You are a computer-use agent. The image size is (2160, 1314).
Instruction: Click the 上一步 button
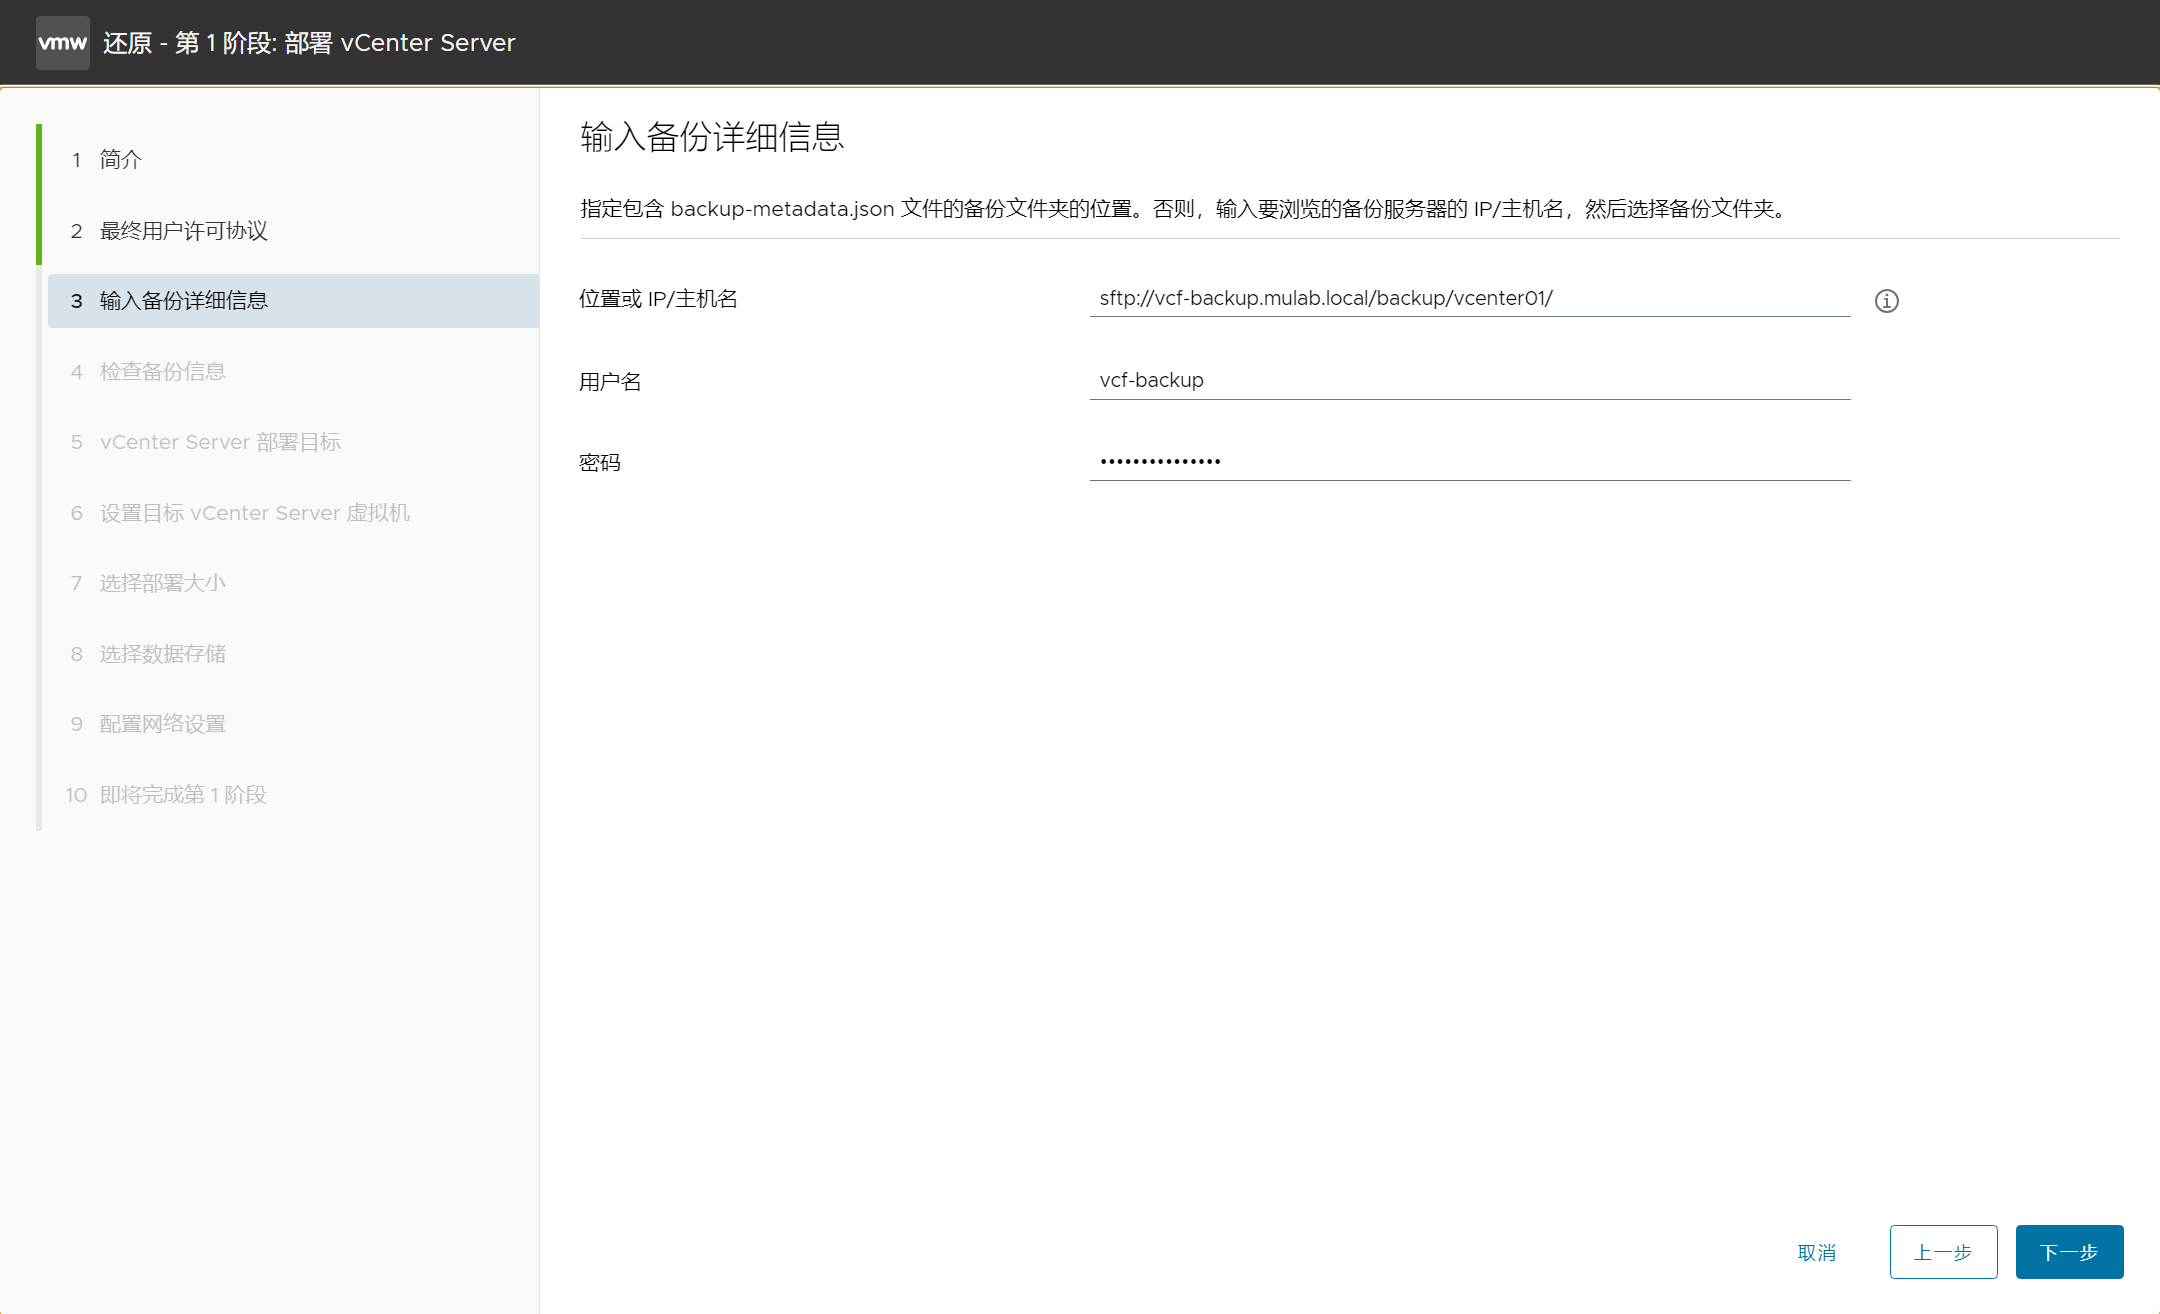(1942, 1252)
